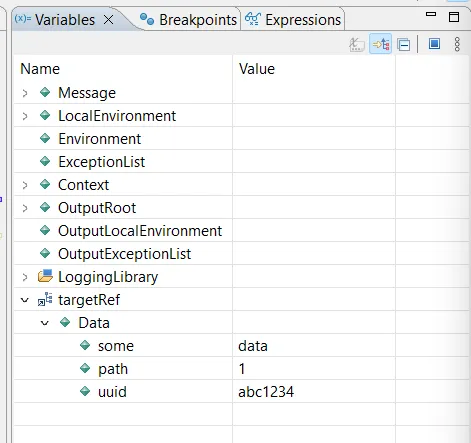Close the Variables tab
Image resolution: width=471 pixels, height=443 pixels.
(x=108, y=20)
